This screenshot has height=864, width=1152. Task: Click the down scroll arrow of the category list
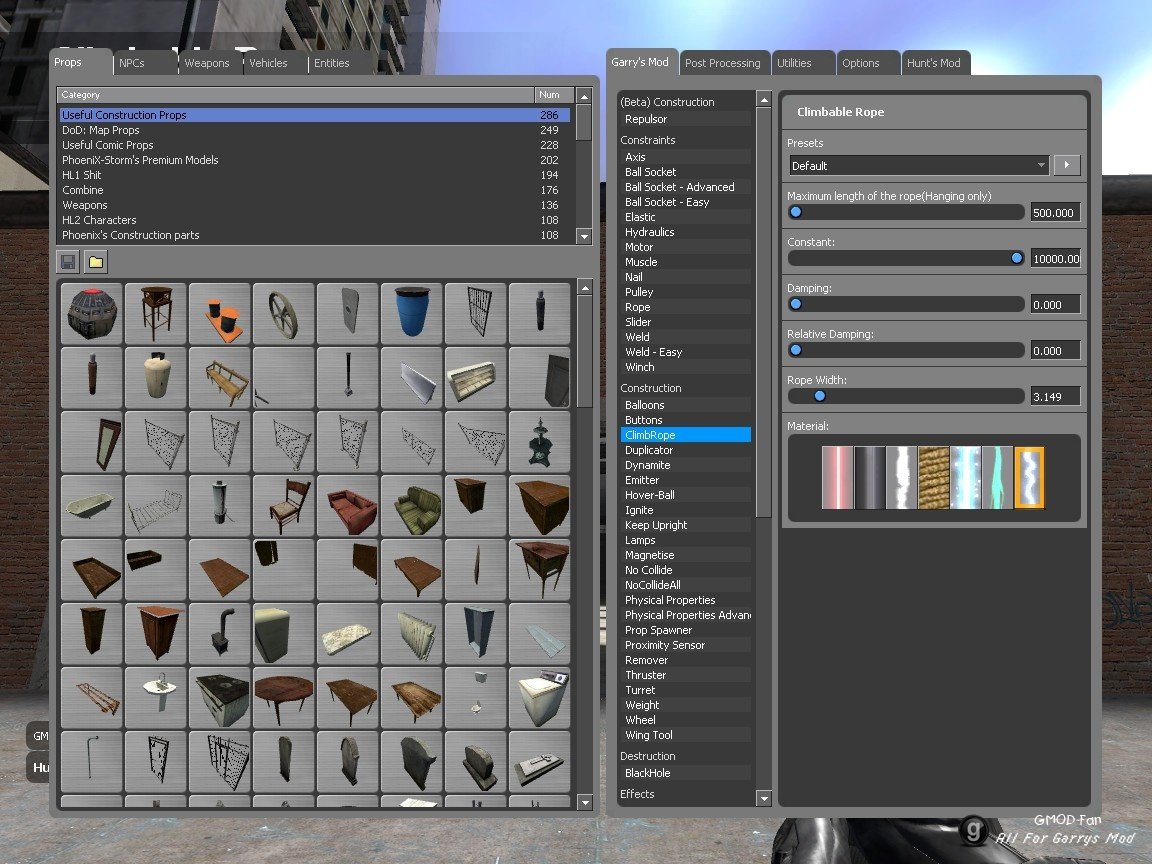(582, 236)
